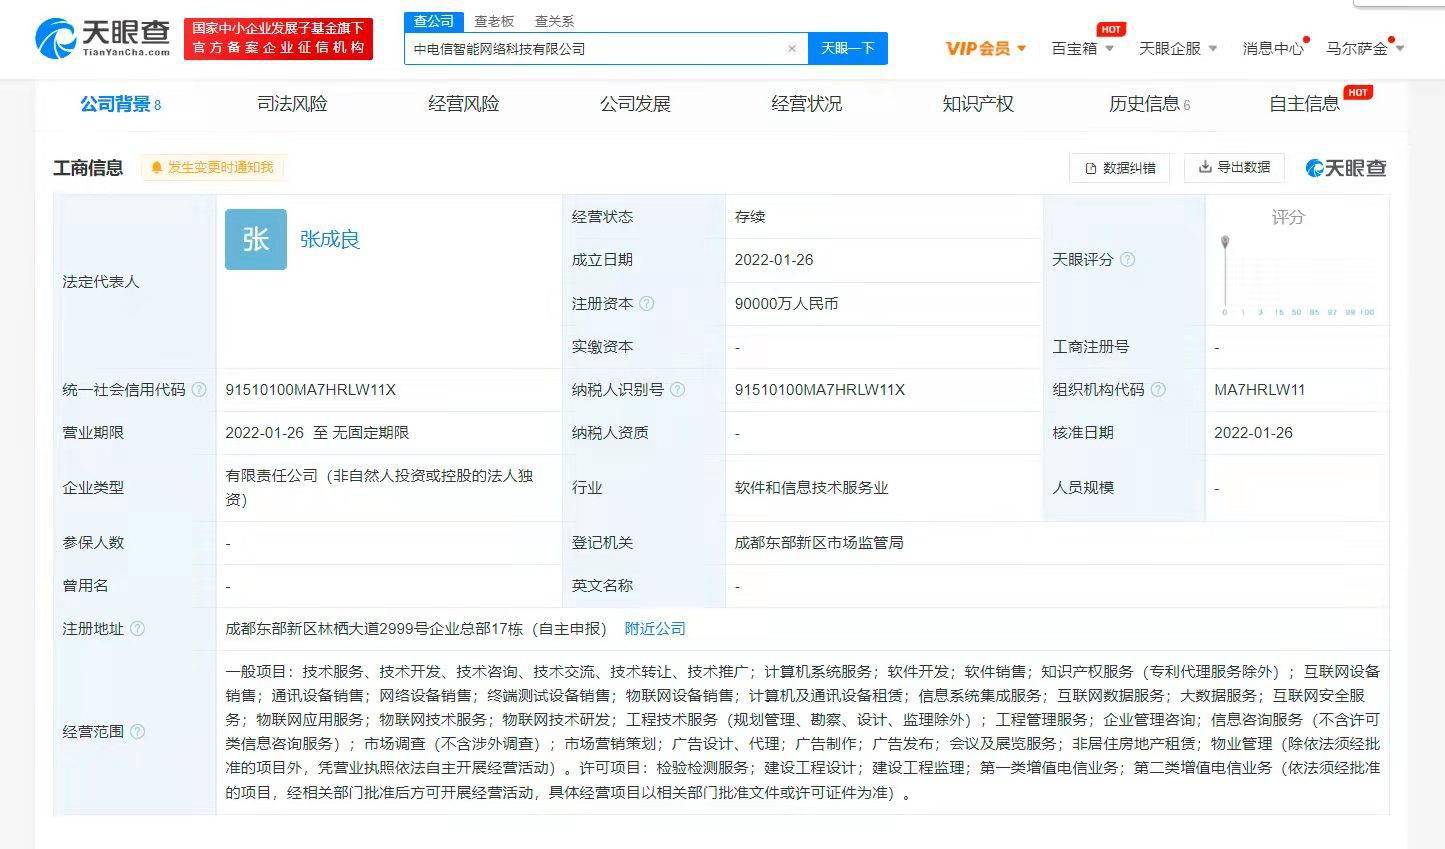Open the 知识产权 tab
Image resolution: width=1445 pixels, height=849 pixels.
977,104
